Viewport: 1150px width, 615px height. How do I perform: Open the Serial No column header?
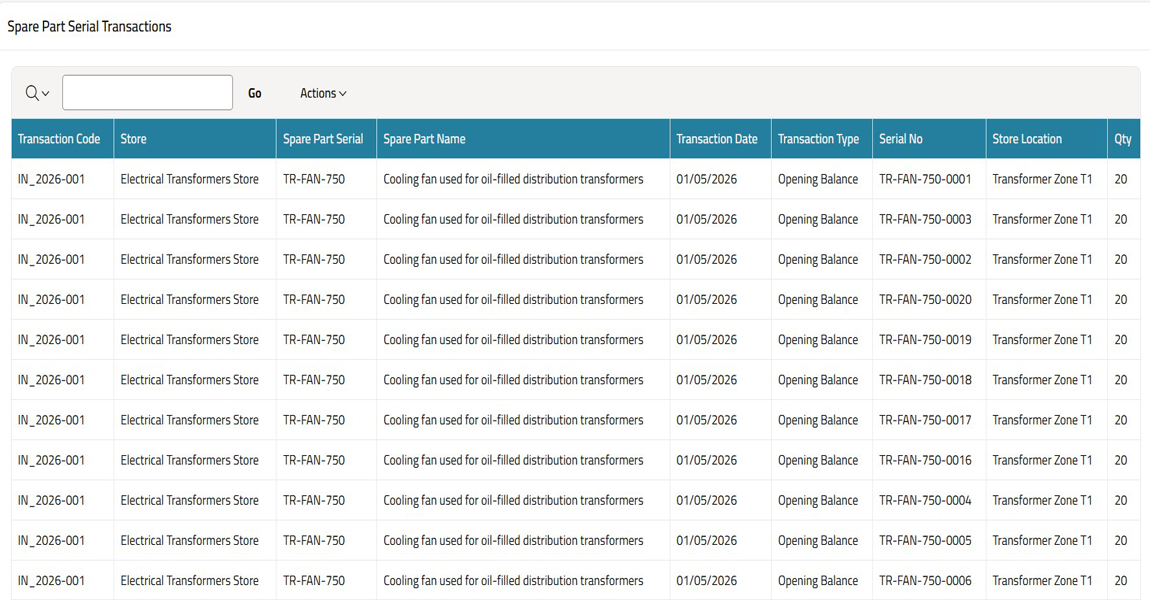901,139
